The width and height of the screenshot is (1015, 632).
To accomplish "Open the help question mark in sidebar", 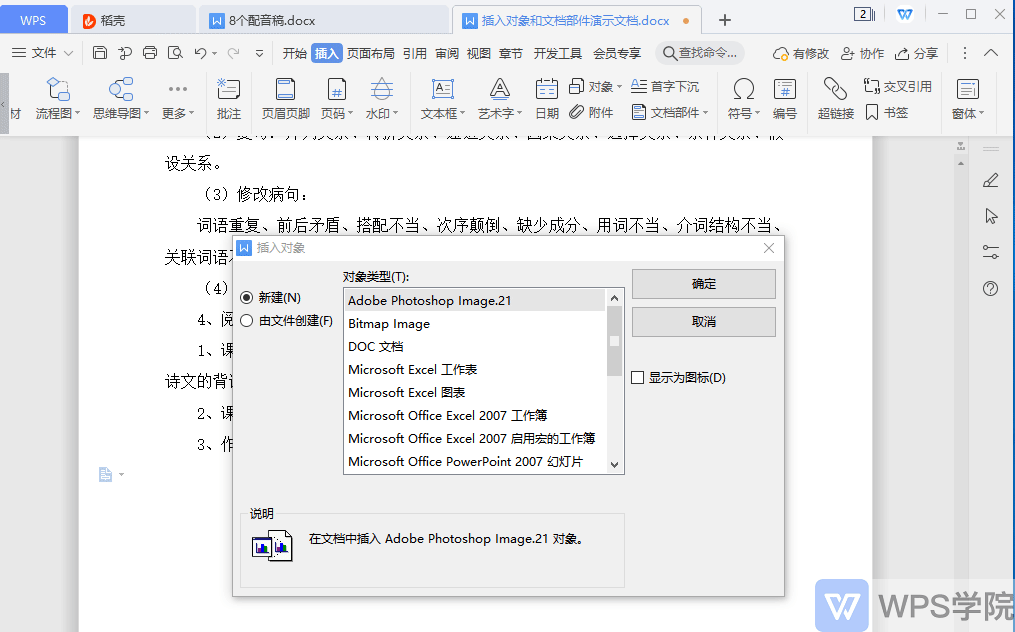I will point(990,288).
